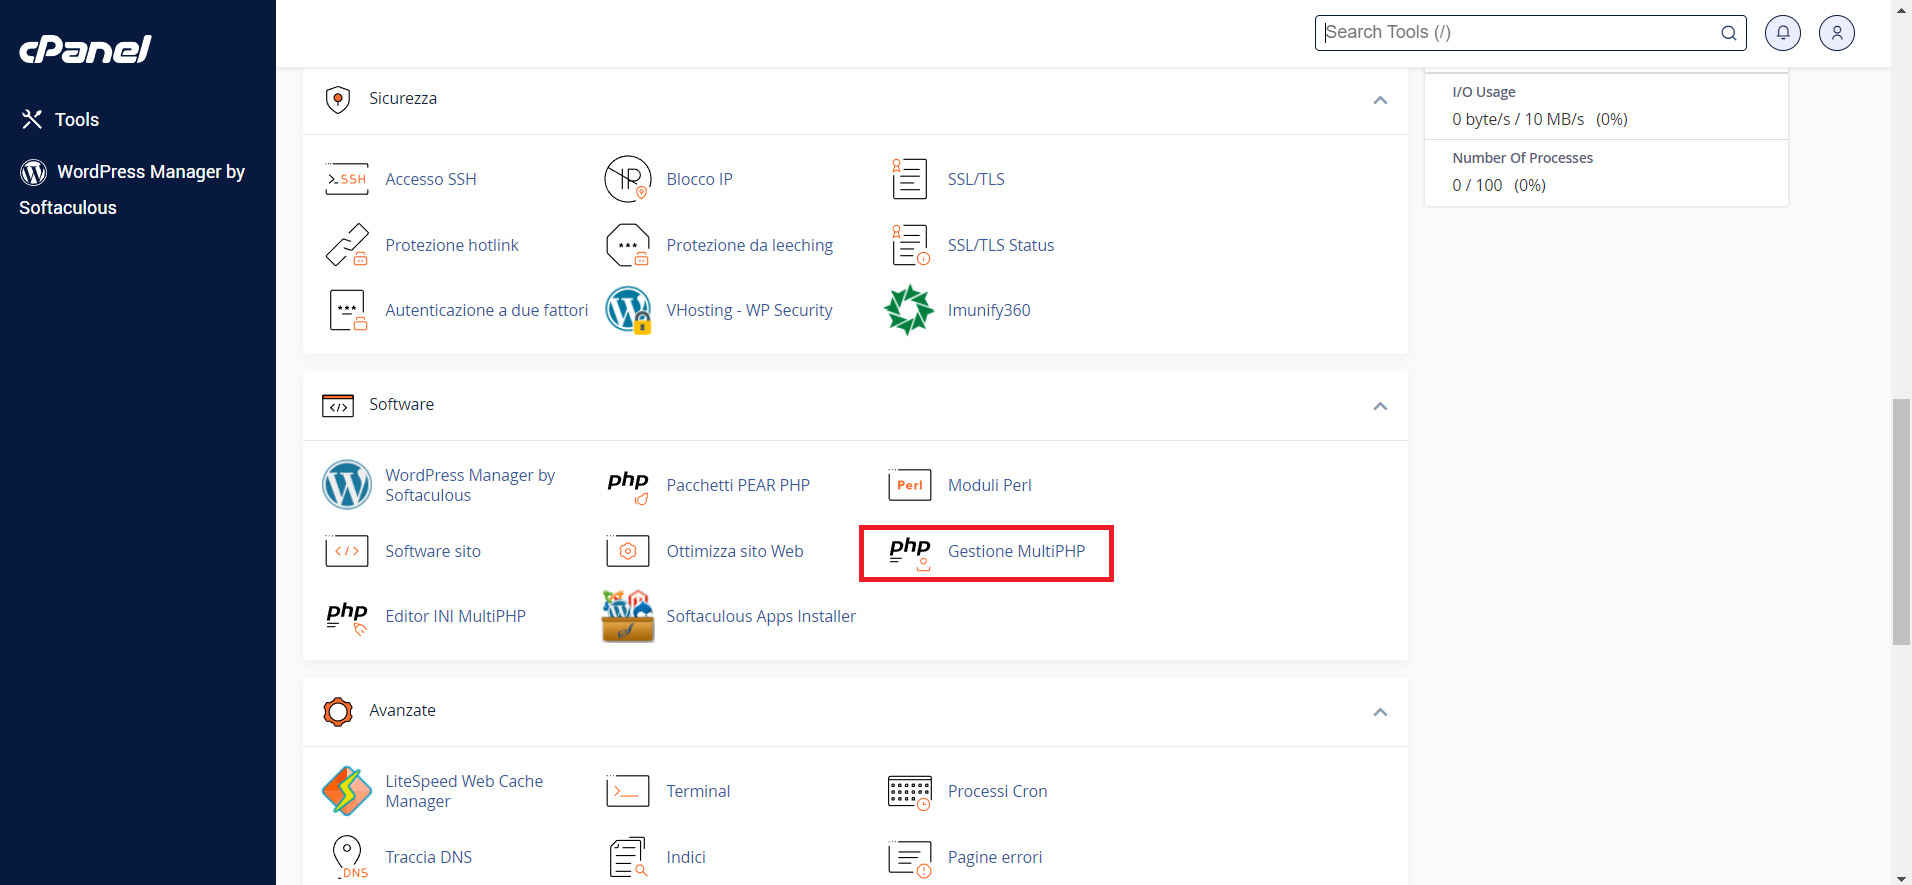
Task: Open the Traccia DNS link
Action: pos(428,857)
